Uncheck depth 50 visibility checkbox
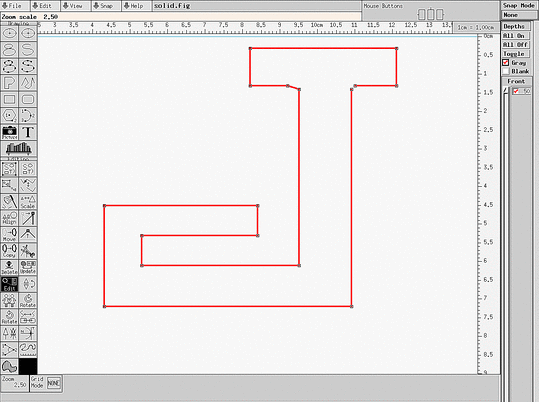539x402 pixels. 516,91
